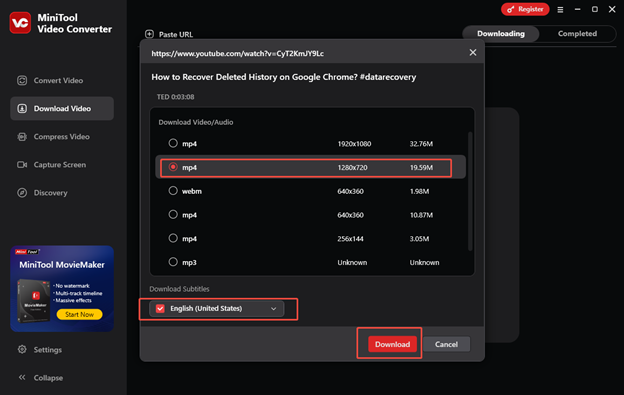Click the Convert Video sidebar icon
Image resolution: width=624 pixels, height=395 pixels.
point(22,80)
